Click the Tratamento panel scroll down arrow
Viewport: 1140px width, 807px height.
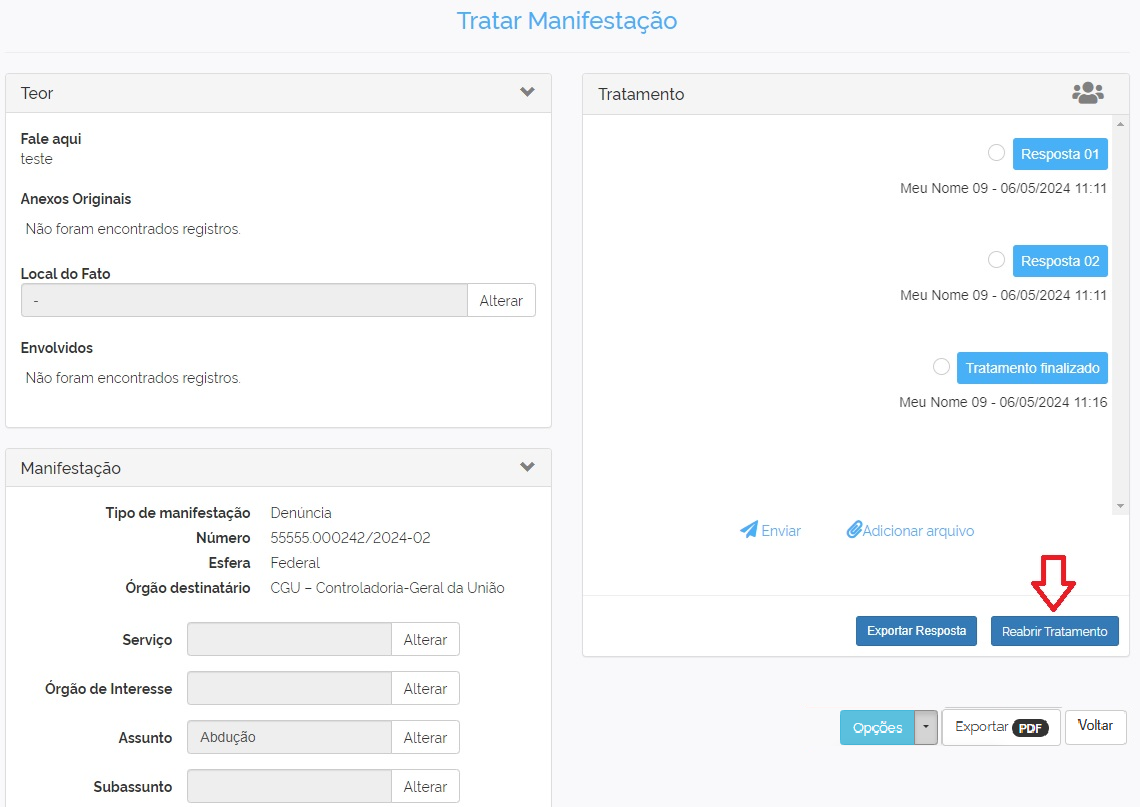[1121, 507]
